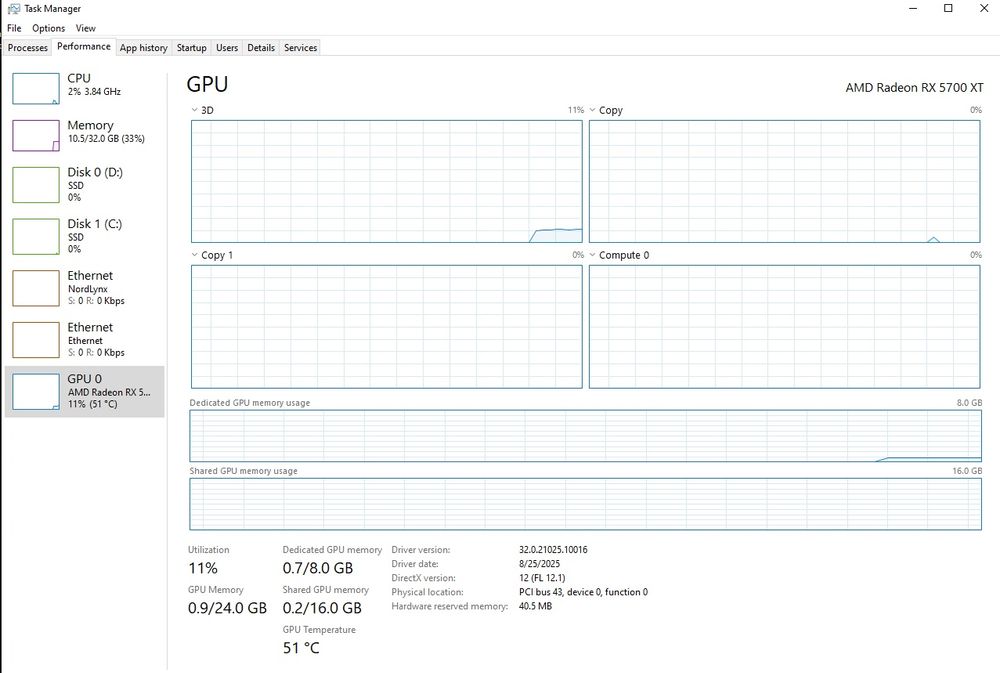The height and width of the screenshot is (673, 1000).
Task: Click 'PCI bus 43, device 0, function 0'
Action: tap(583, 592)
